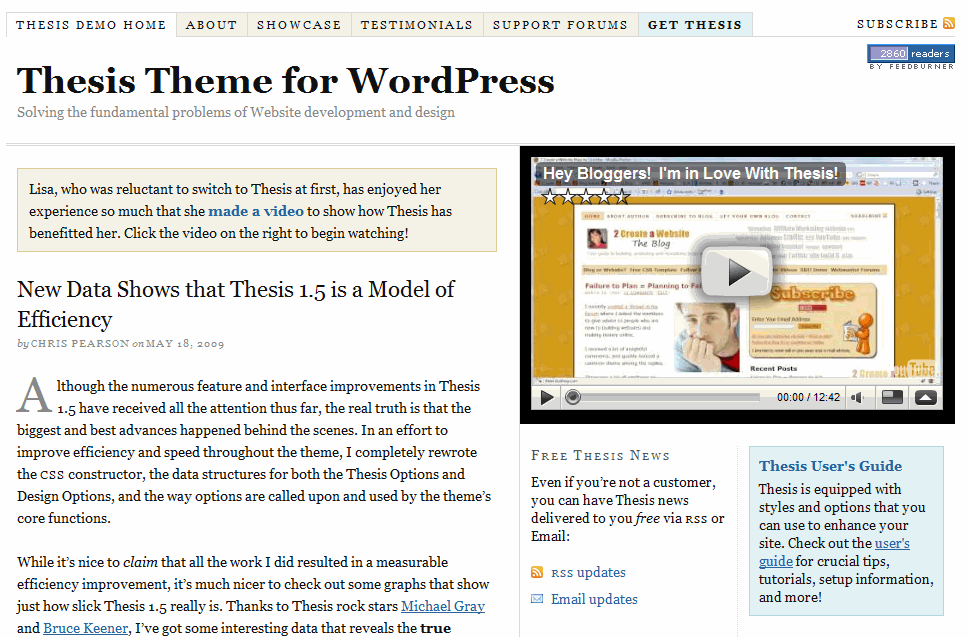Start the video with the large center play button
This screenshot has width=968, height=637.
(x=737, y=272)
